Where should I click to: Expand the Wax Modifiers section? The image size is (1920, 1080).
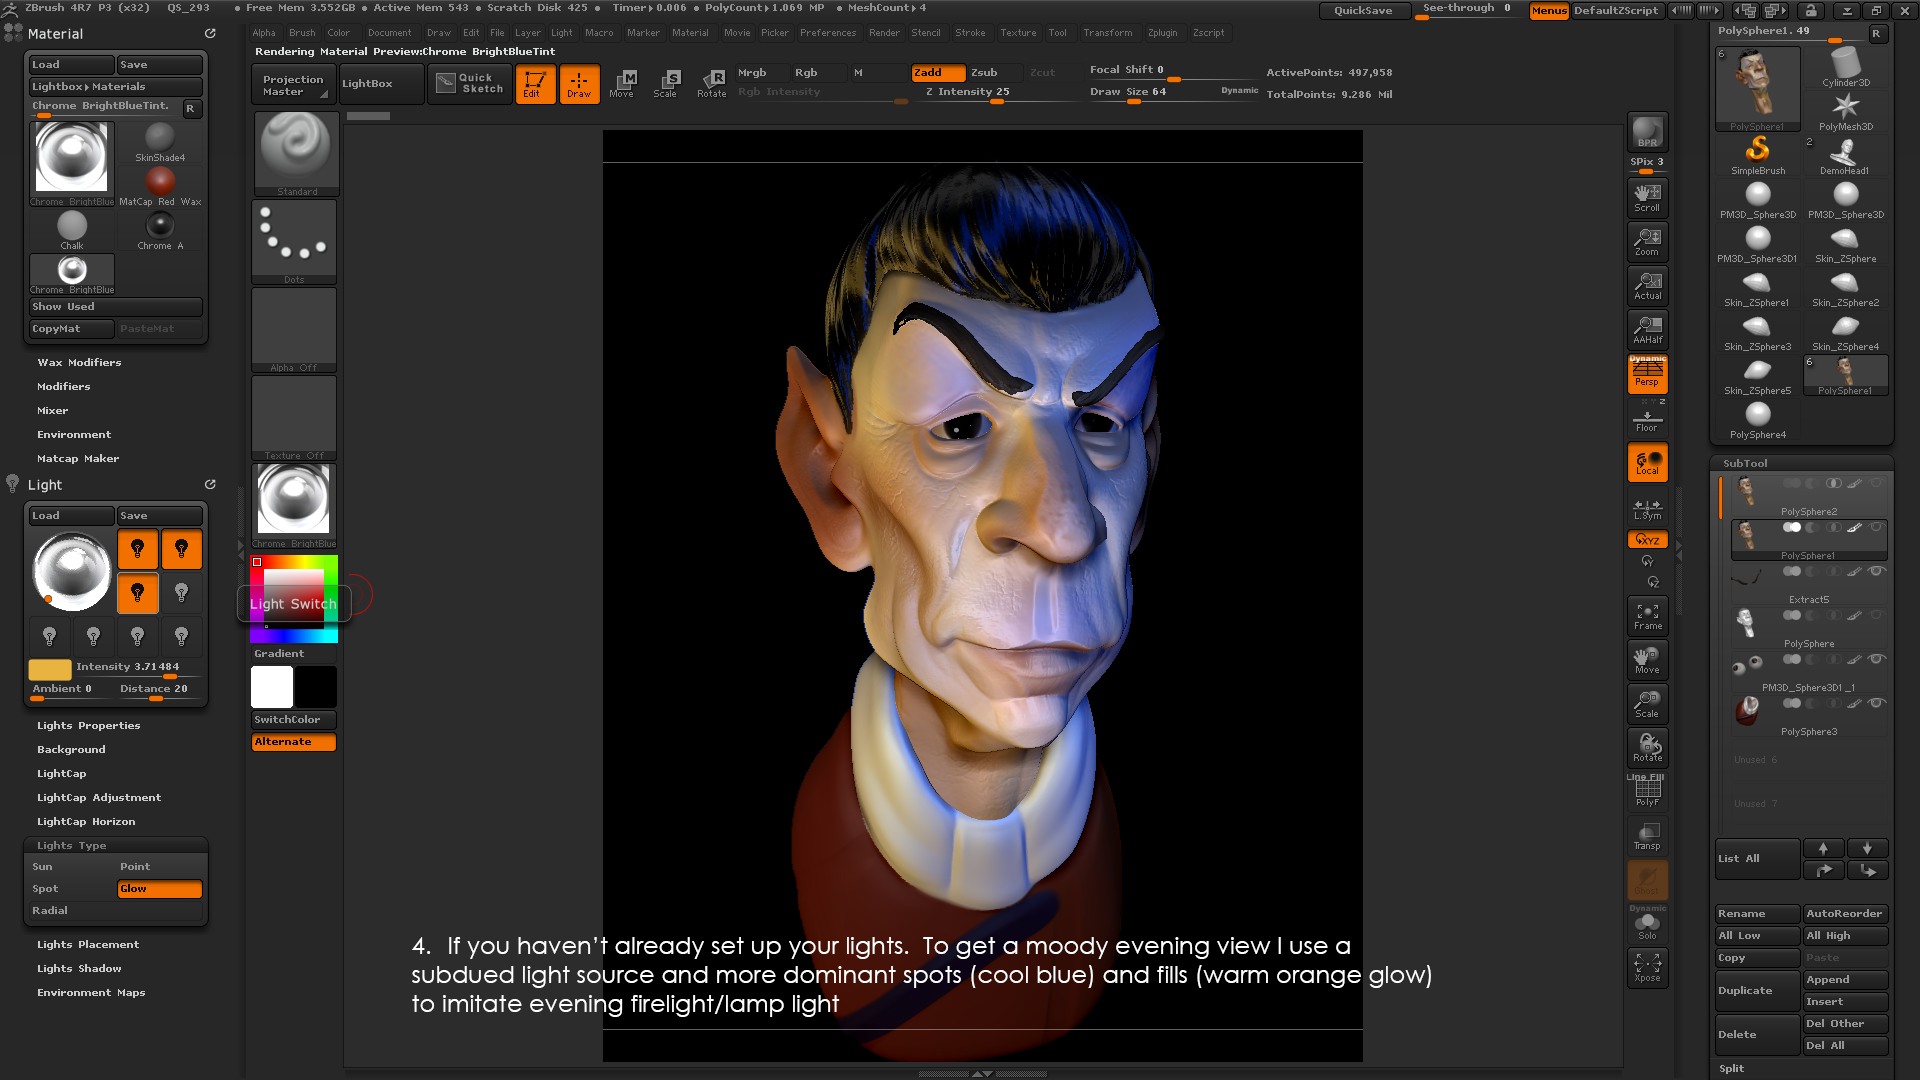[79, 362]
